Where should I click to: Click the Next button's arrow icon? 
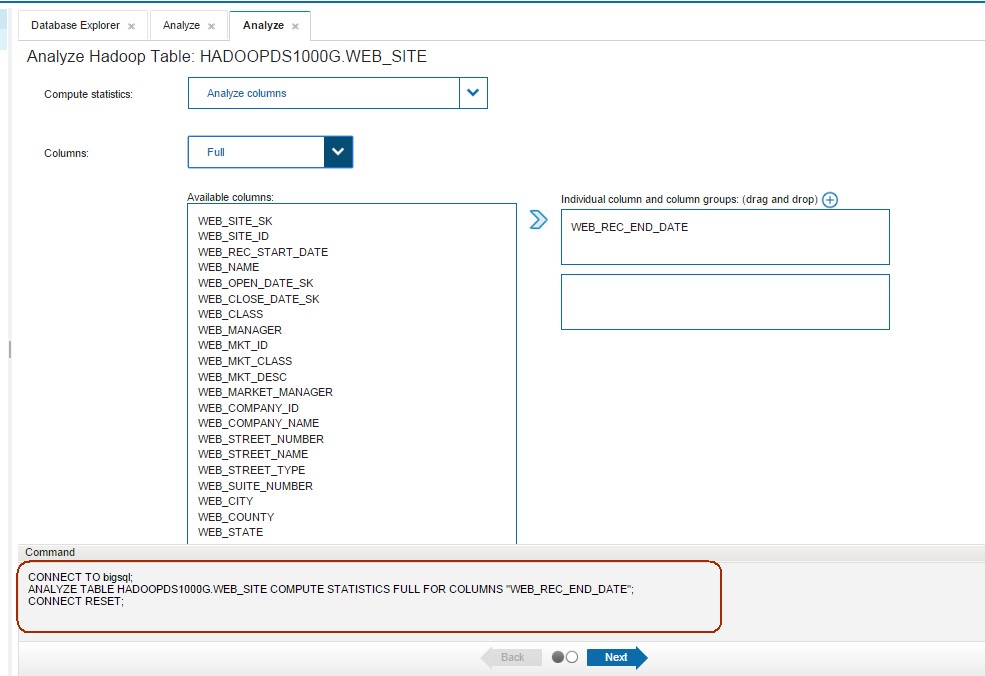[643, 657]
